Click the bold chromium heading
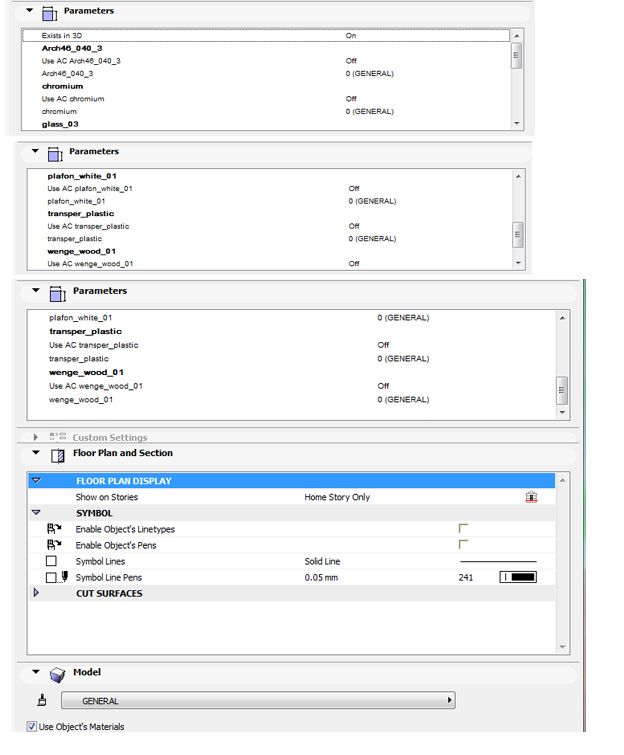 [x=62, y=86]
